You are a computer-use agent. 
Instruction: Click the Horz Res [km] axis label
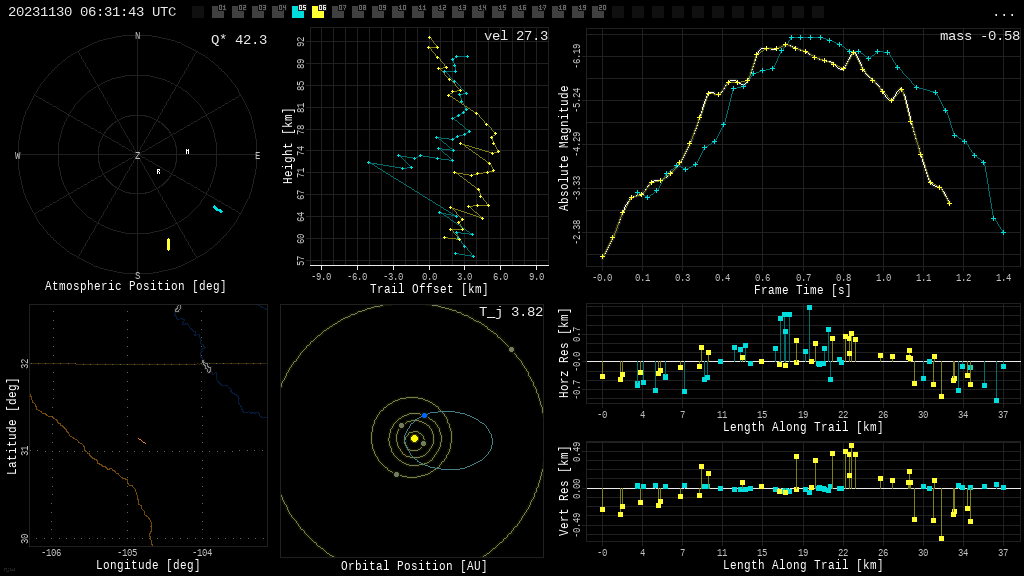[565, 353]
